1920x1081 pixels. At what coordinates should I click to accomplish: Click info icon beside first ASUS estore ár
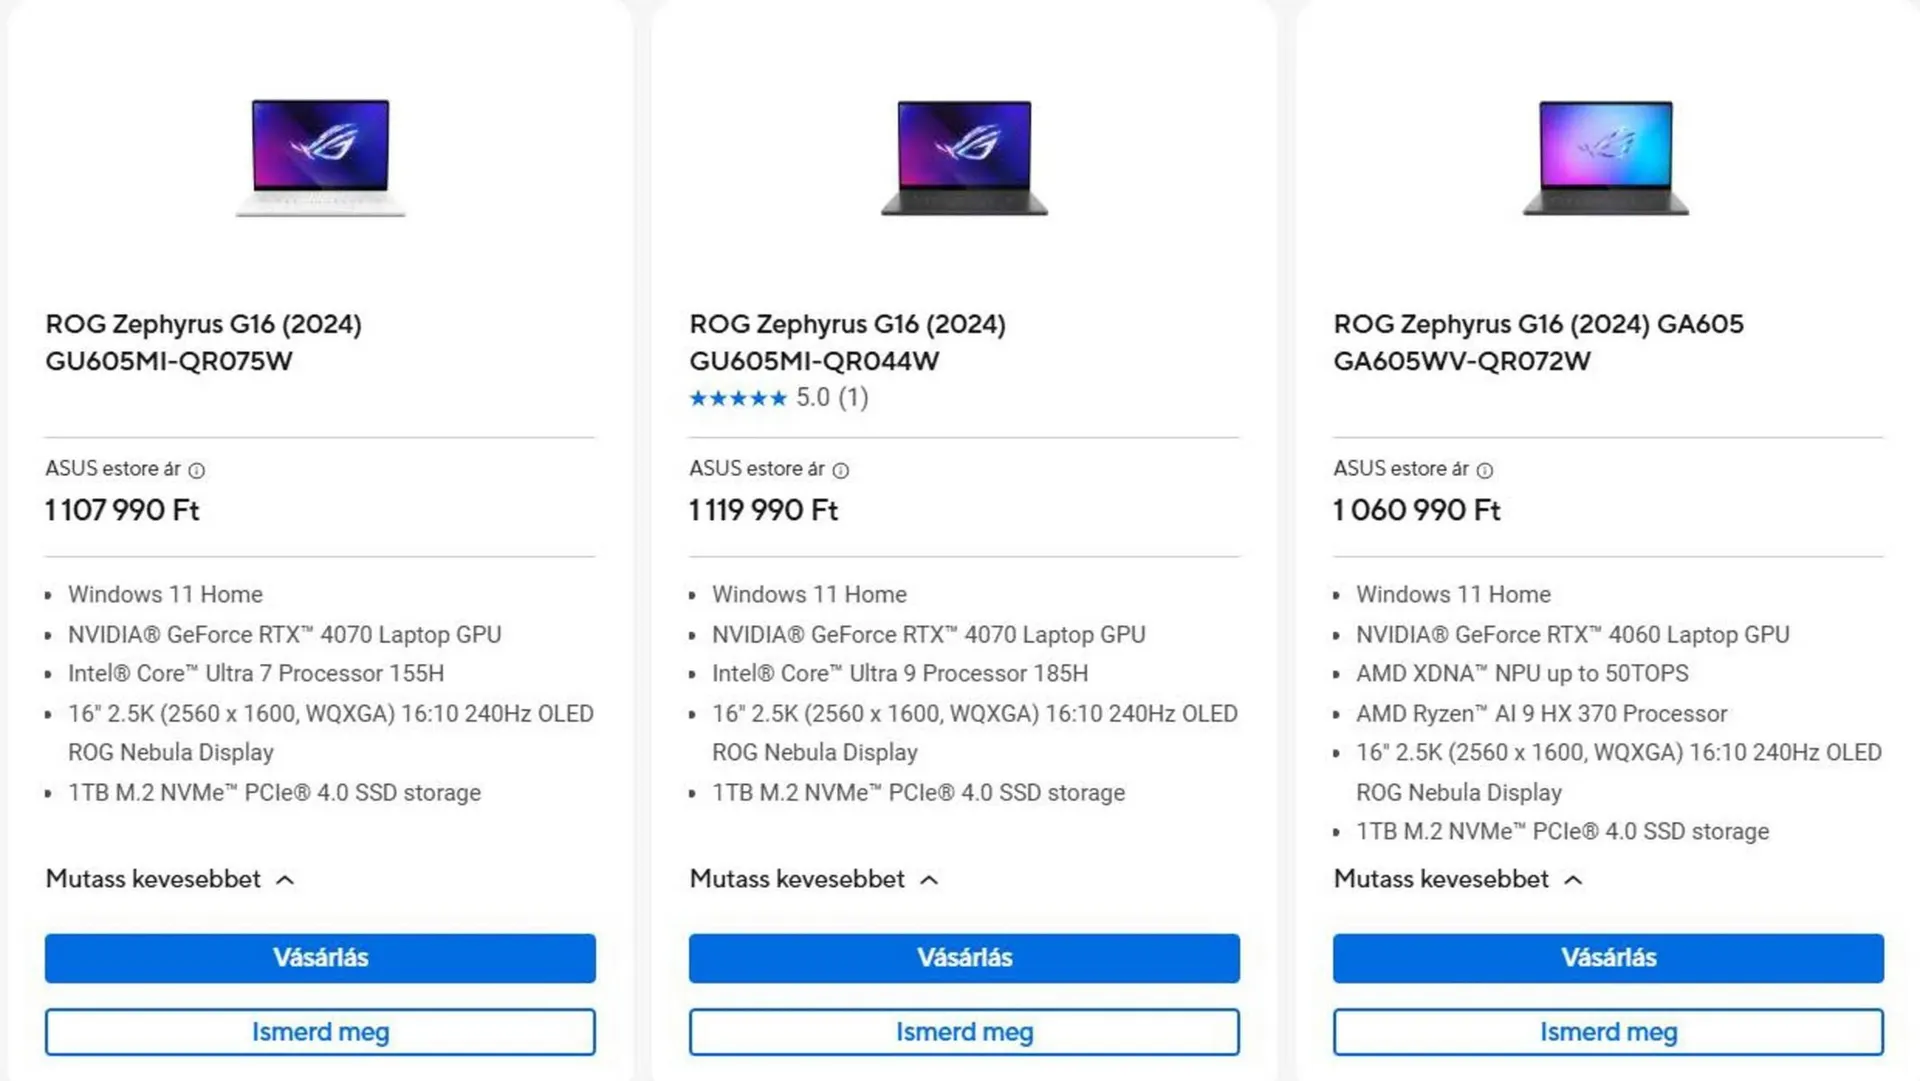[x=197, y=470]
